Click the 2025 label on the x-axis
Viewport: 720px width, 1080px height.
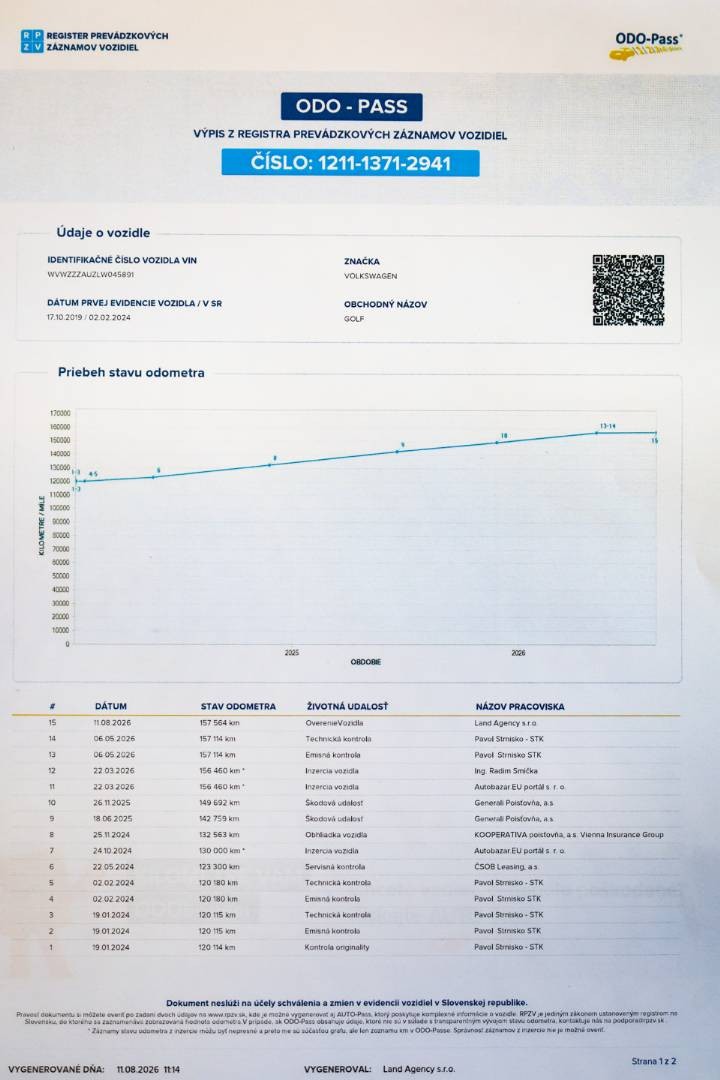[292, 652]
